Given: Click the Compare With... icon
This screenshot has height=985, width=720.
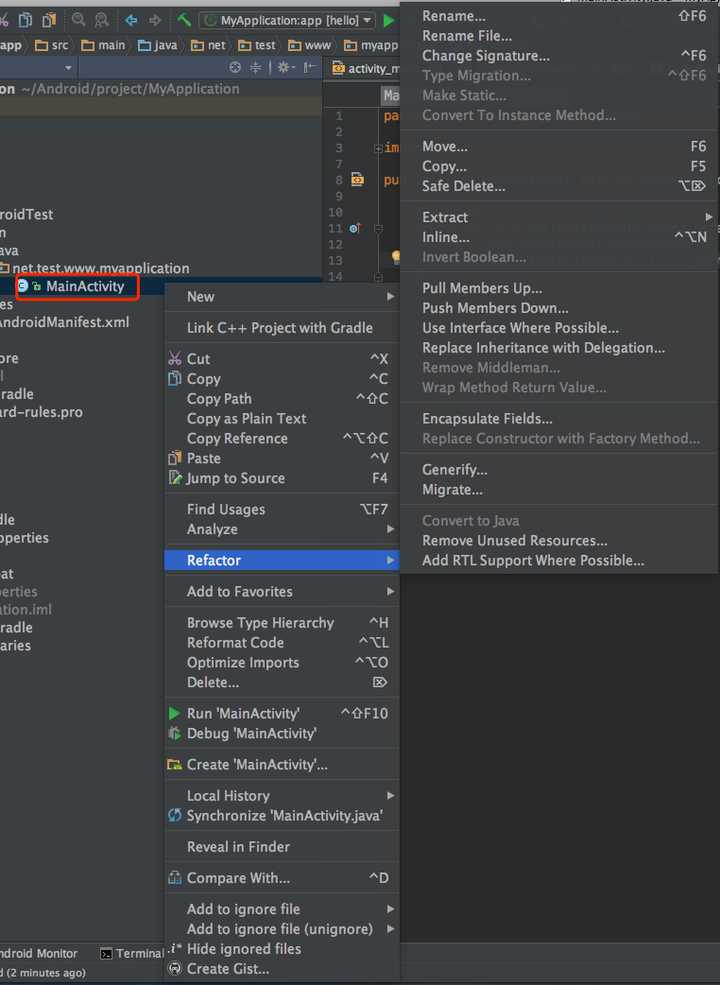Looking at the screenshot, I should (x=175, y=878).
